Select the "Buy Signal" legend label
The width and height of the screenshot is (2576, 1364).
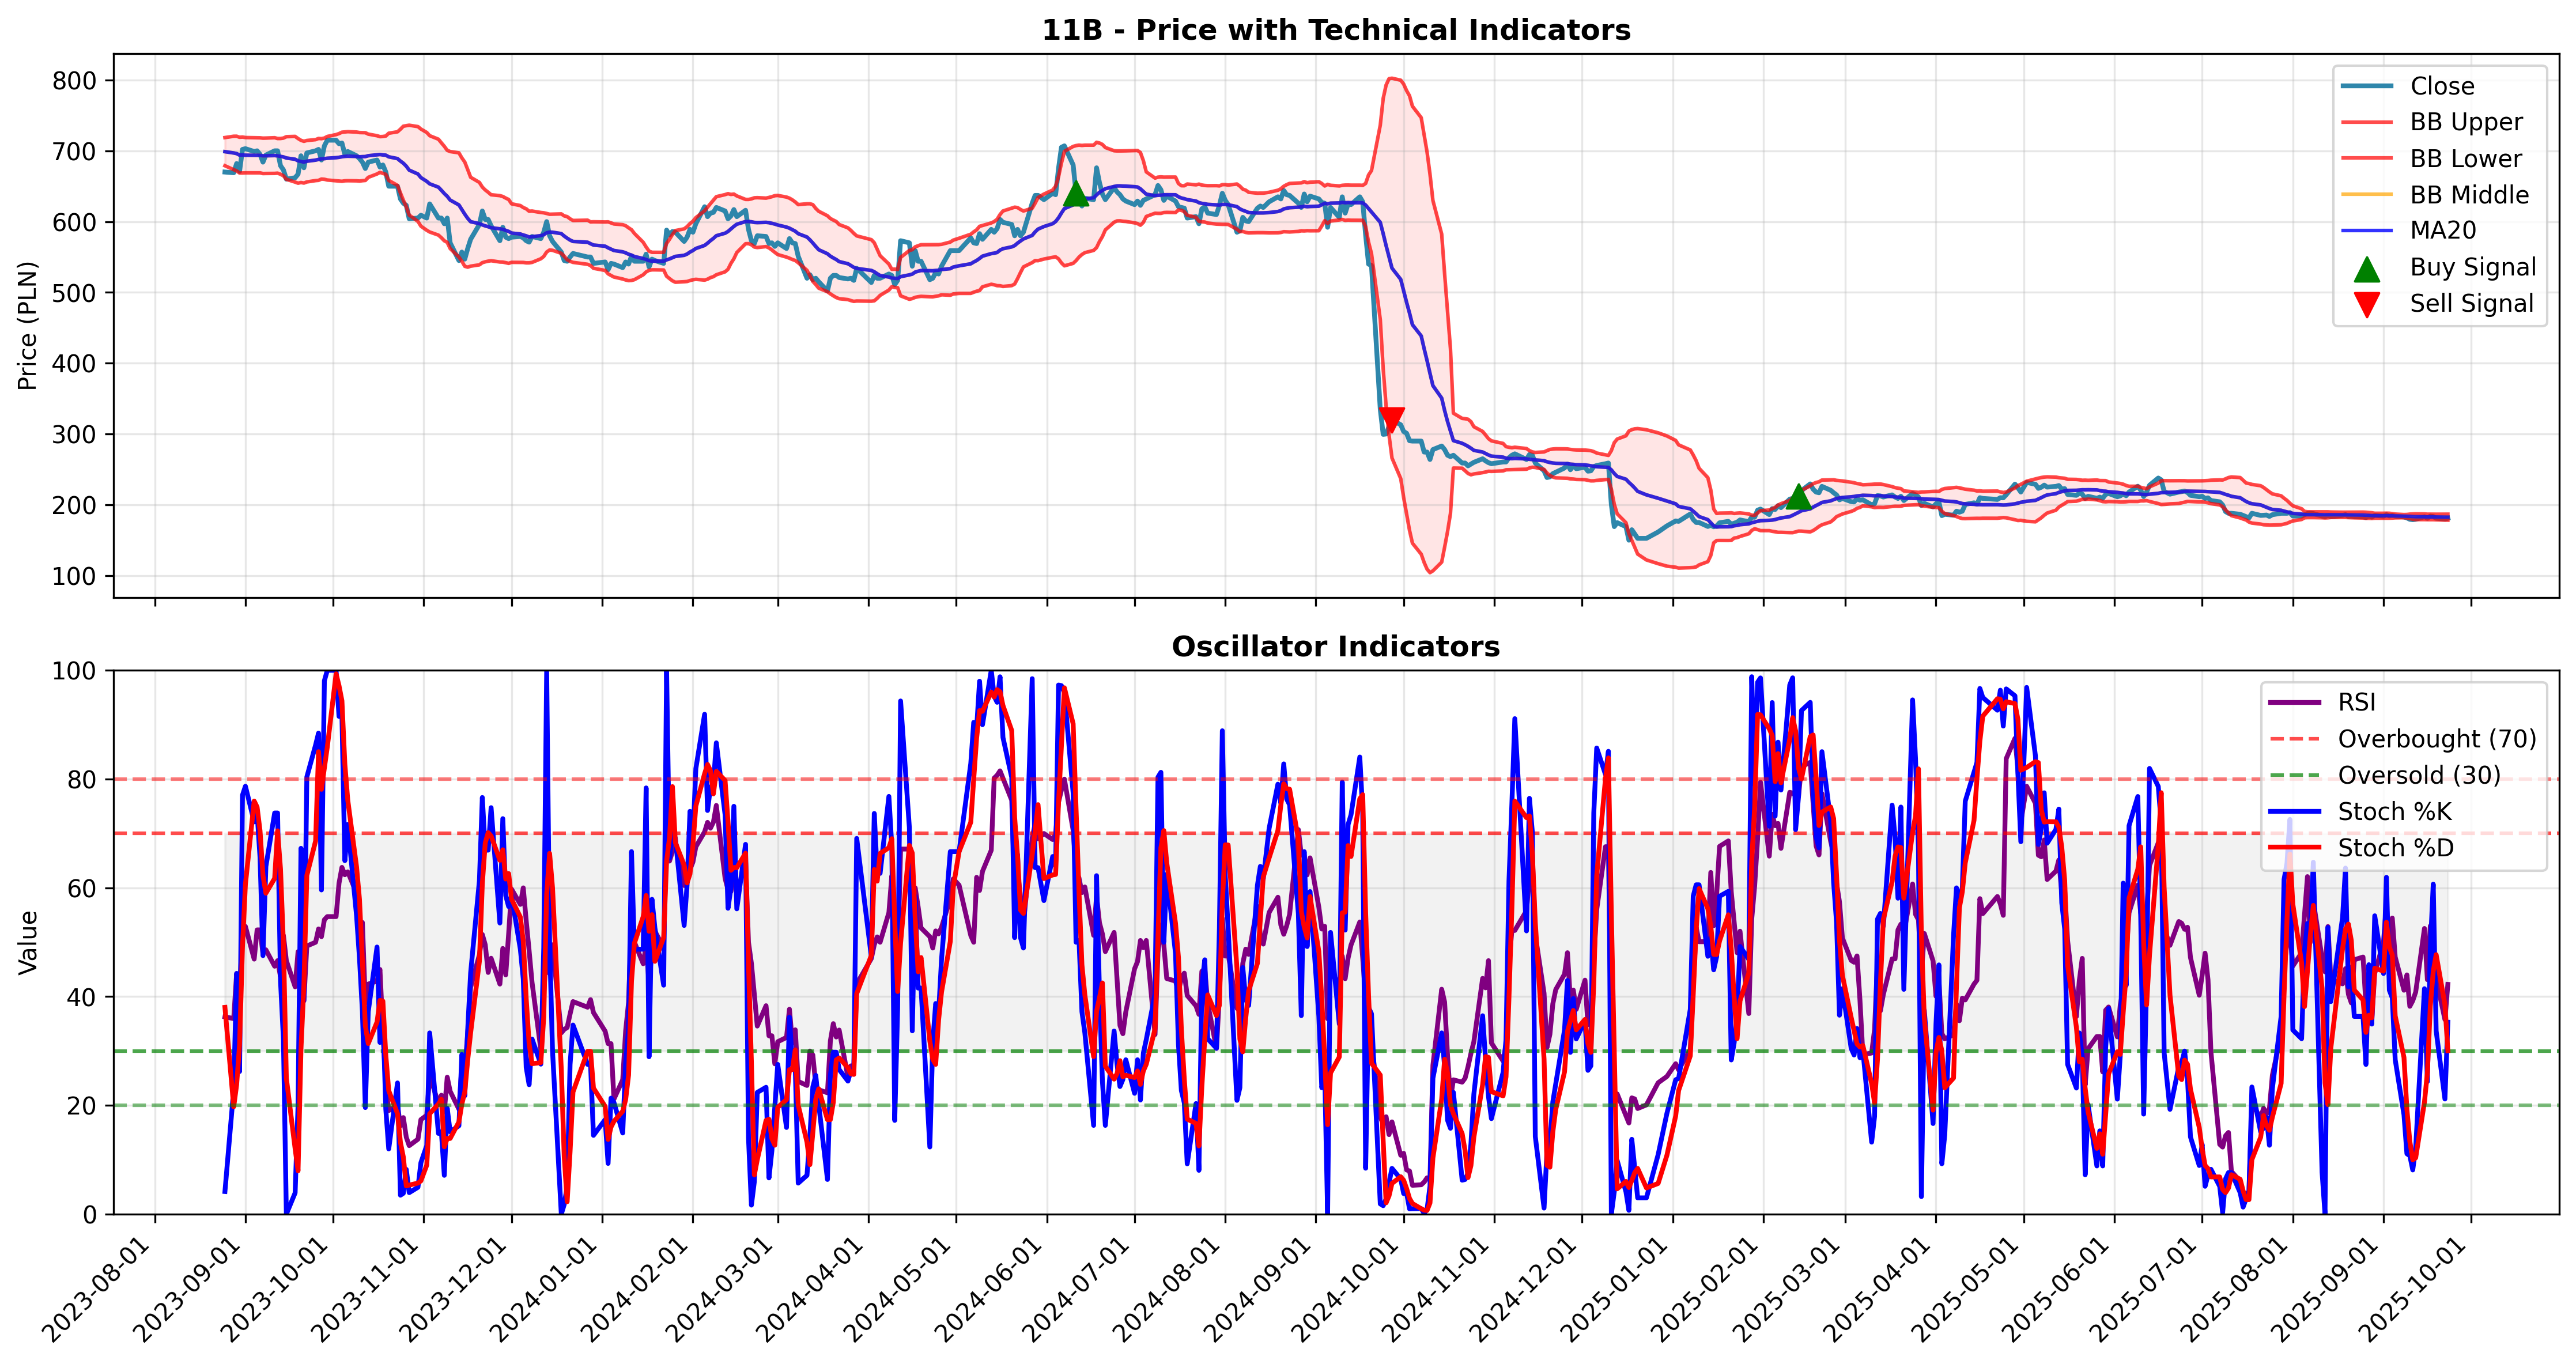pos(2473,267)
